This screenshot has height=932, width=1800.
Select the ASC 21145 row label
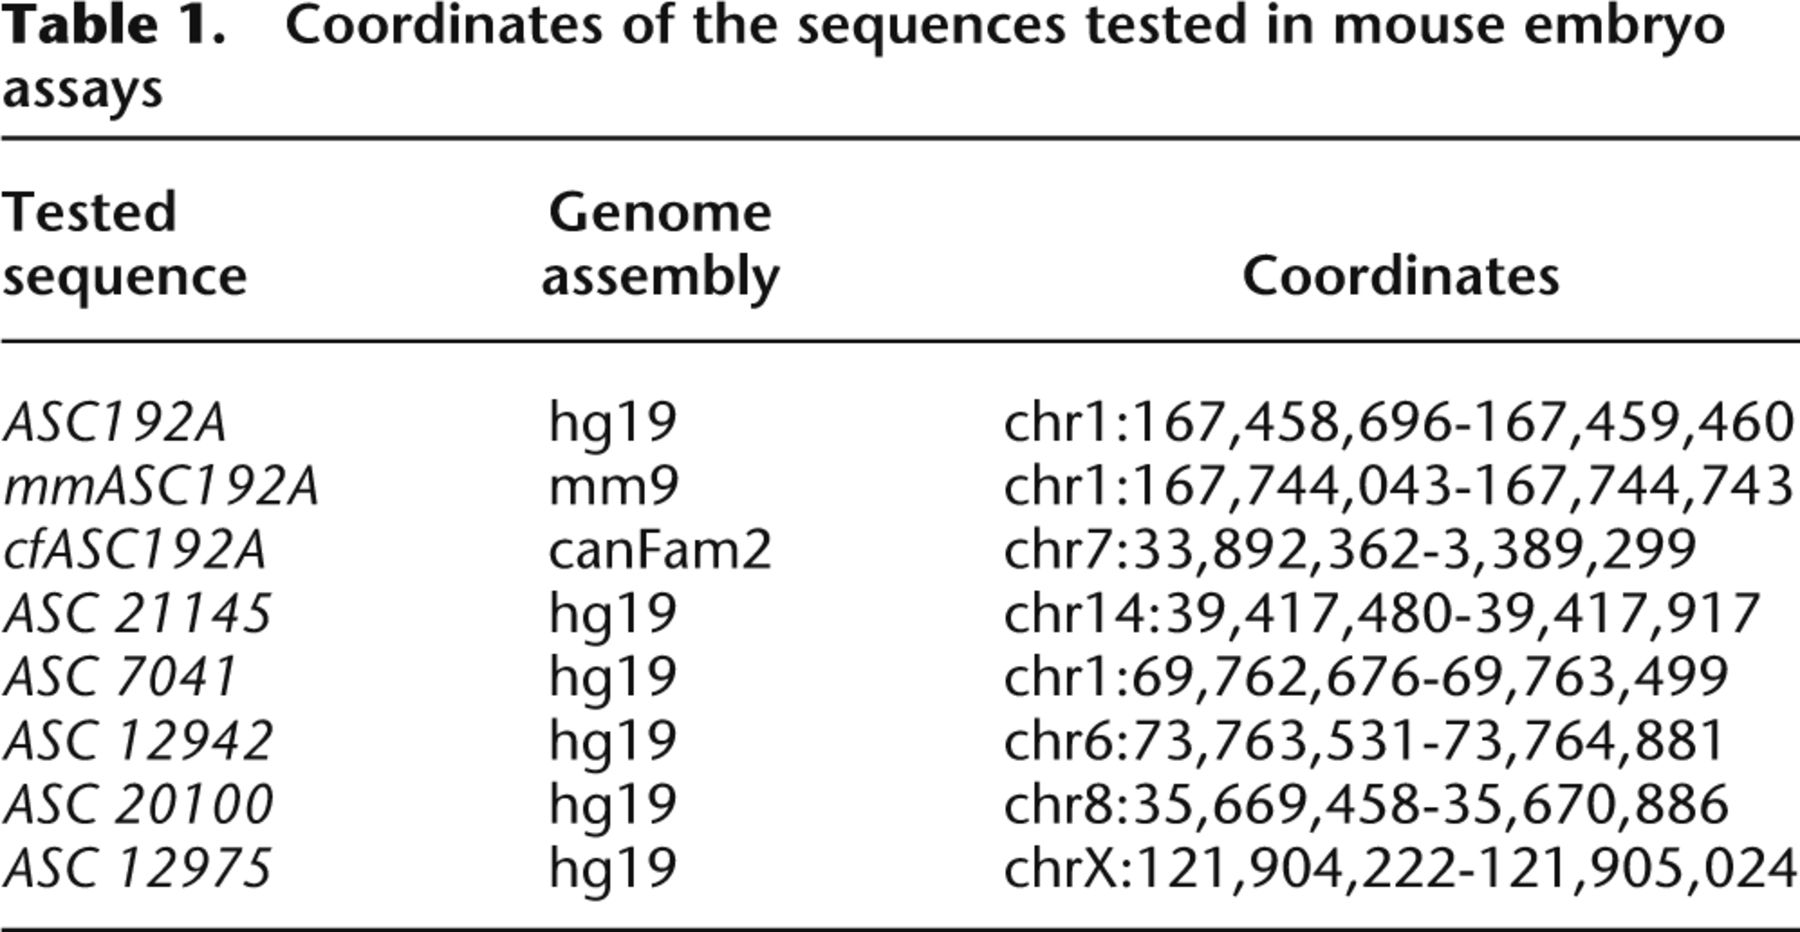[x=138, y=614]
